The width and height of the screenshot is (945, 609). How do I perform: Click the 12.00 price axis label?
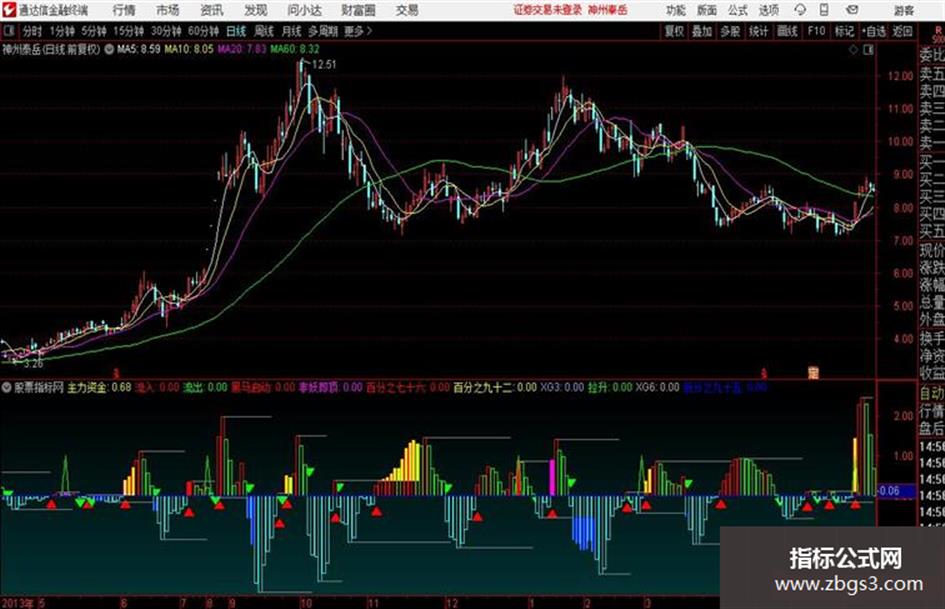coord(900,76)
